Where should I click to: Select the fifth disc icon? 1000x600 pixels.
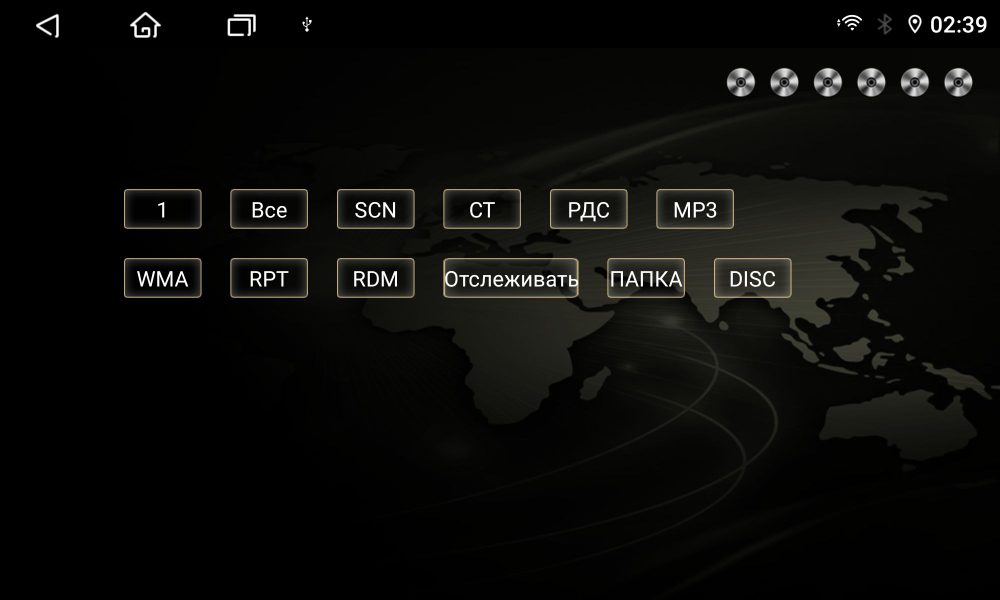click(915, 82)
